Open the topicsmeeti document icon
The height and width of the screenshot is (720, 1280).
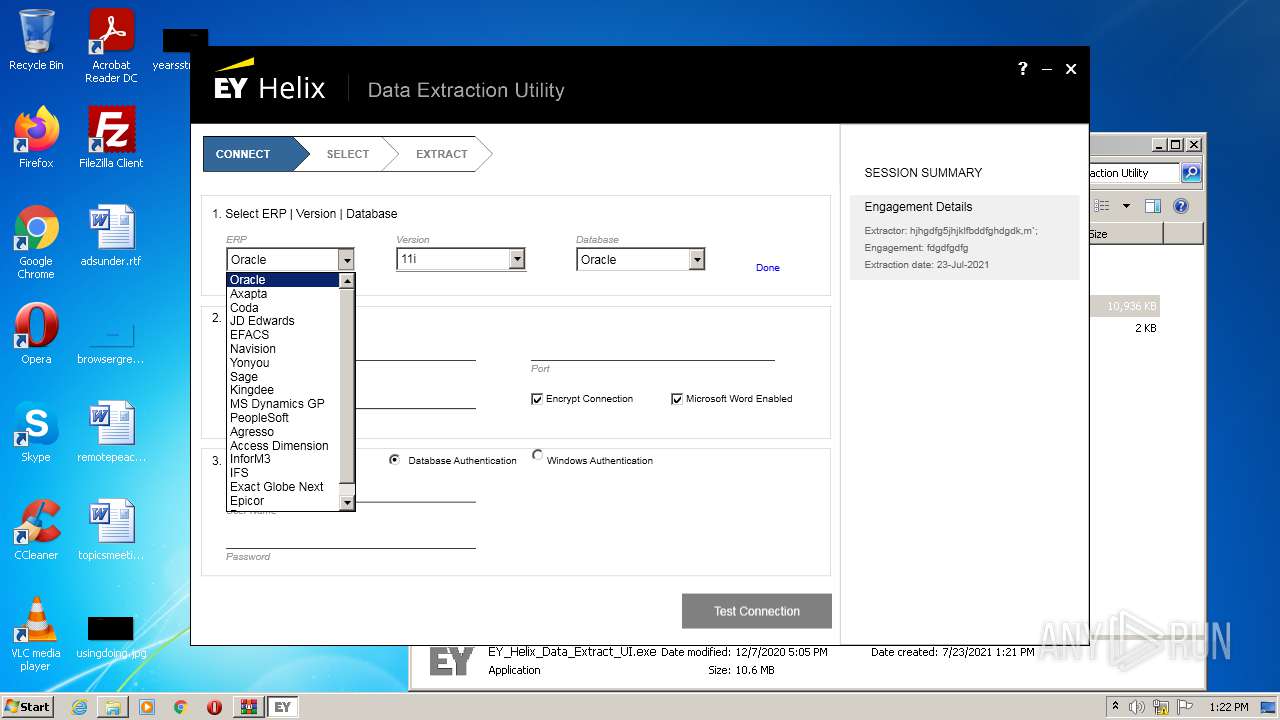111,530
